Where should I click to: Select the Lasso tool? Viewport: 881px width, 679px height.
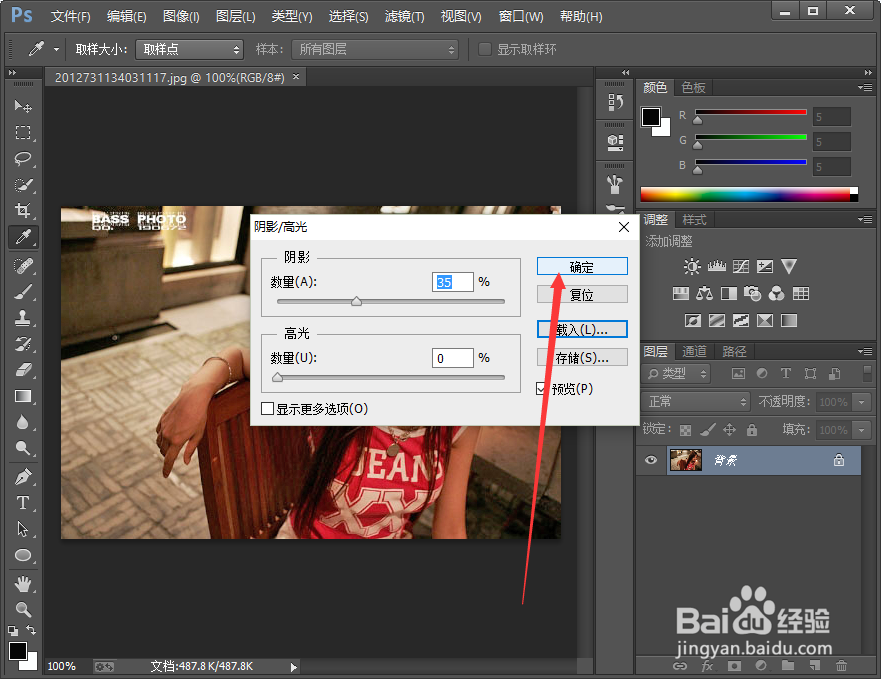click(x=23, y=159)
